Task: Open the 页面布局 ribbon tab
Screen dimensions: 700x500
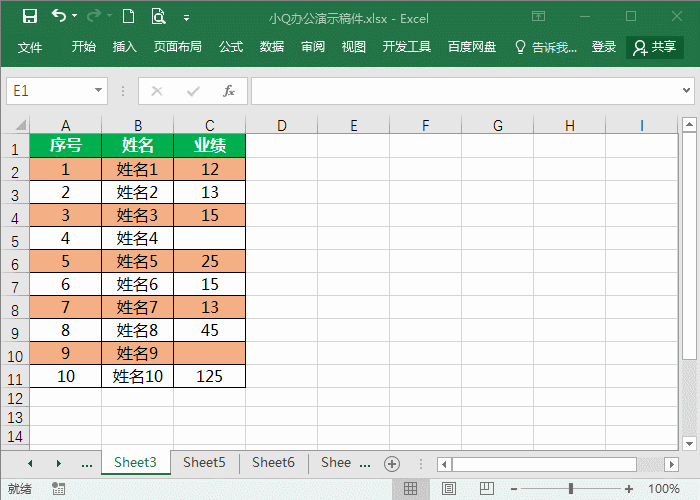Action: point(178,47)
